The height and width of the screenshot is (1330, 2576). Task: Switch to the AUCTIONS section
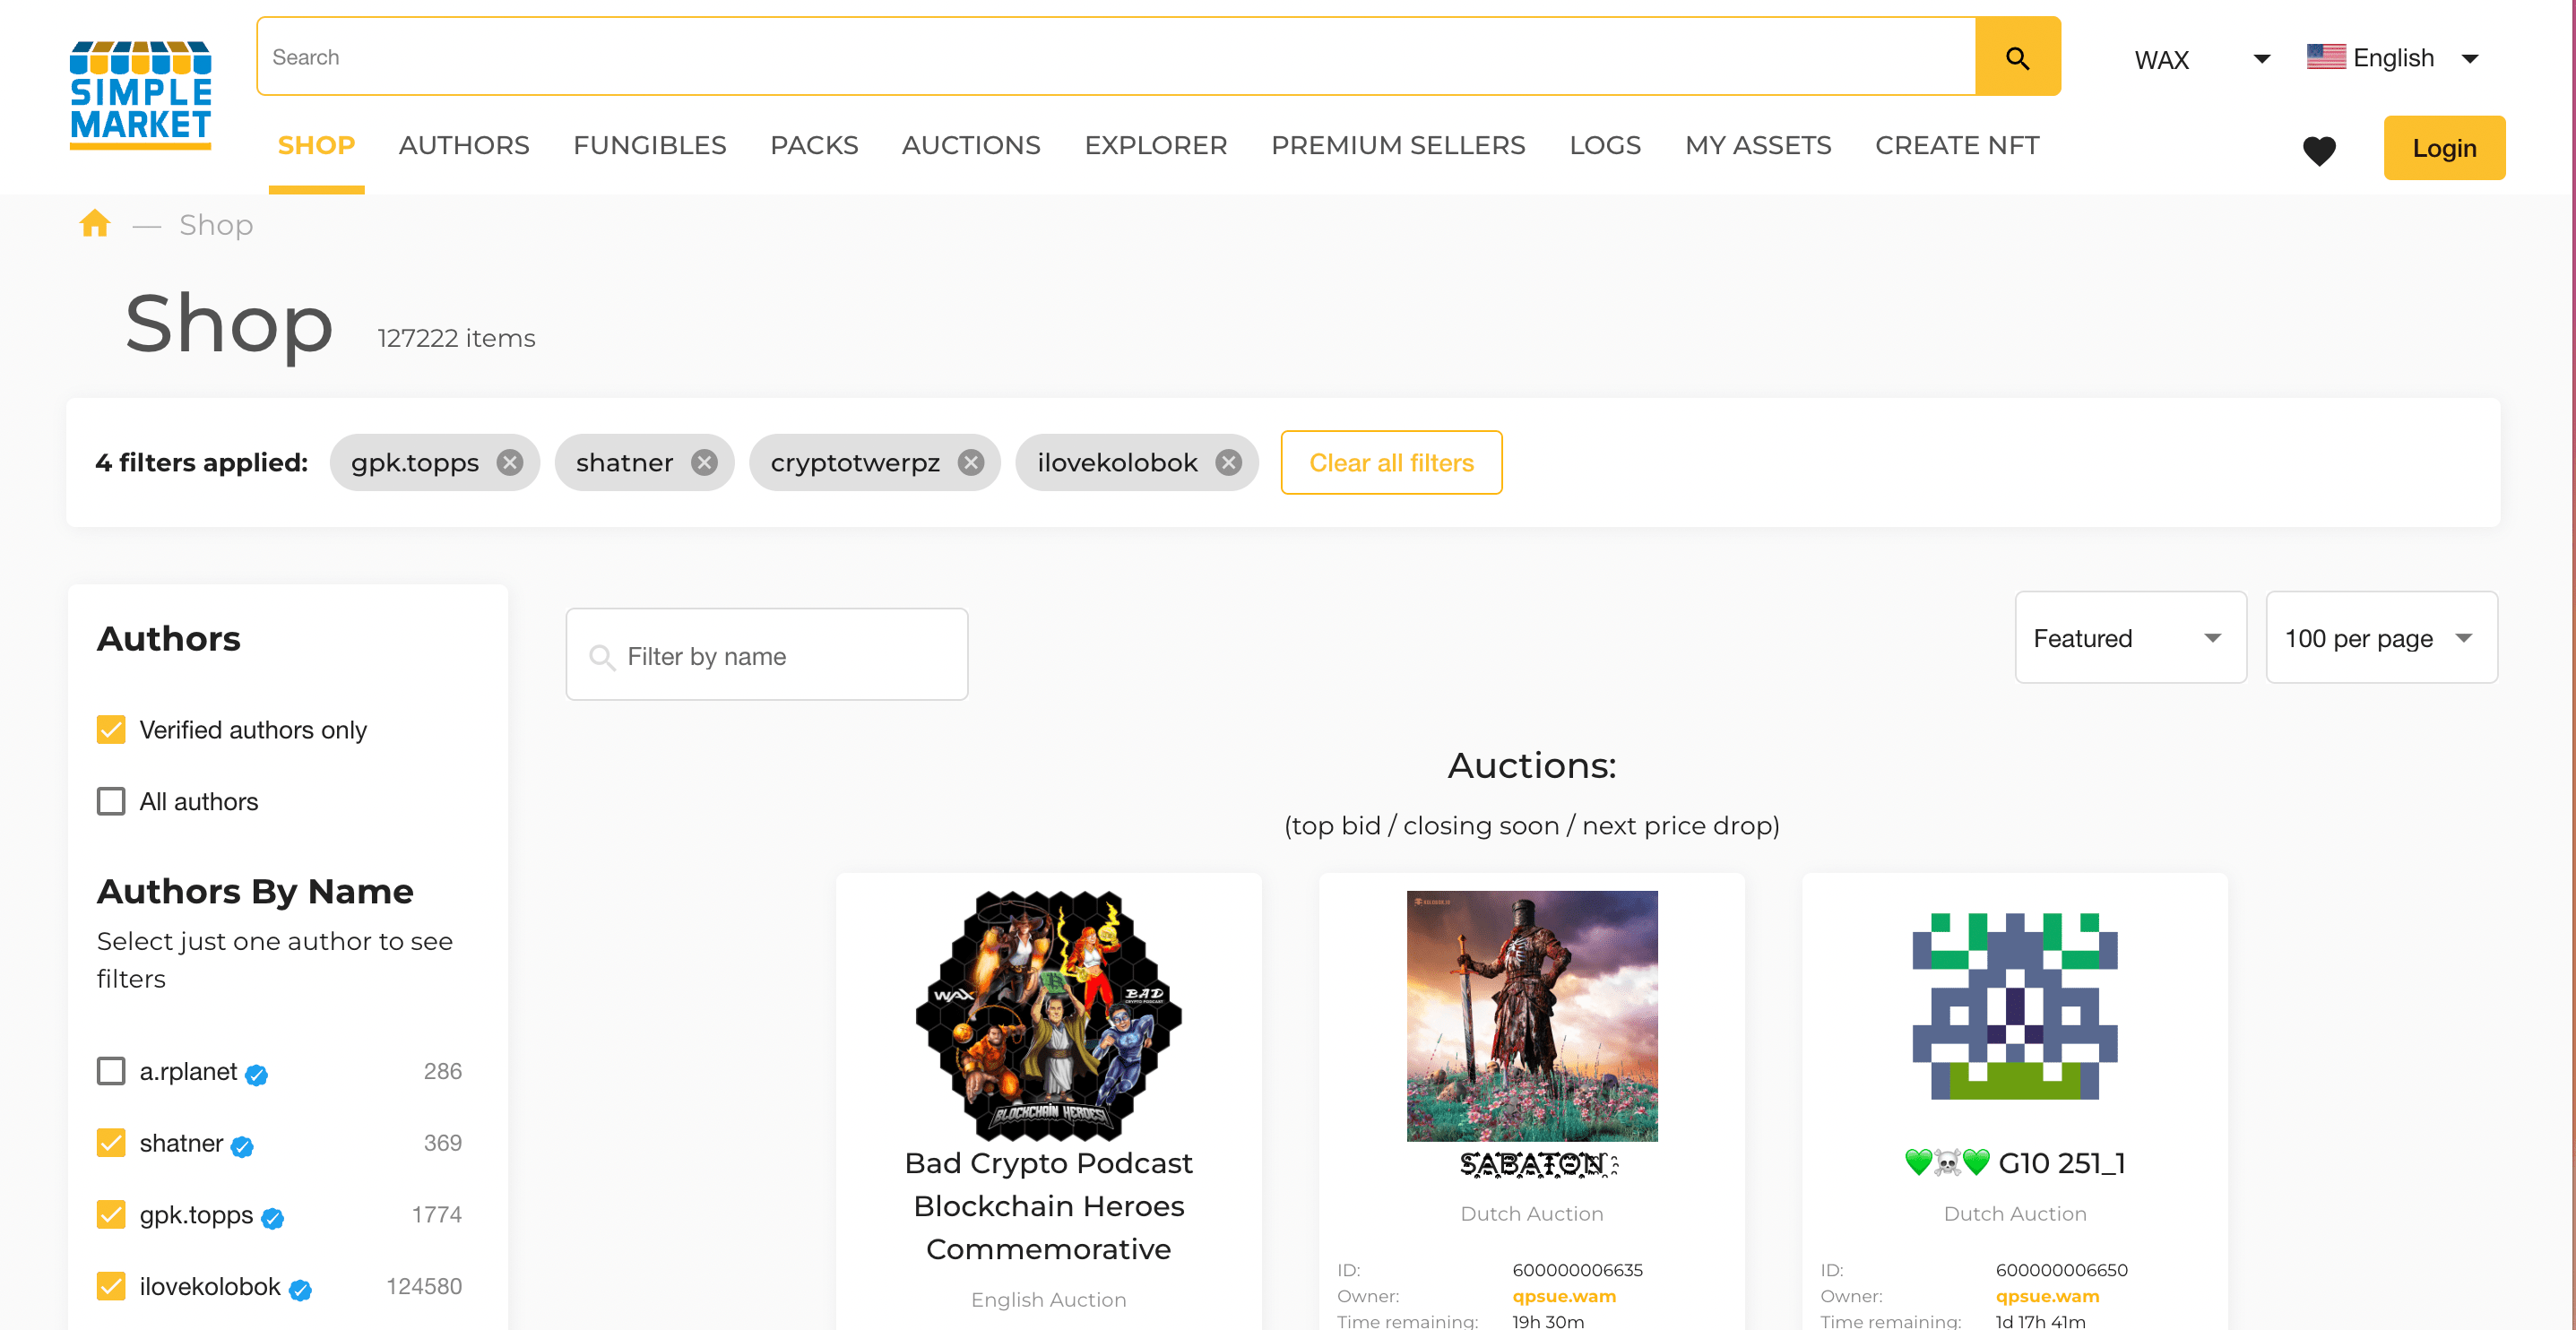[971, 145]
